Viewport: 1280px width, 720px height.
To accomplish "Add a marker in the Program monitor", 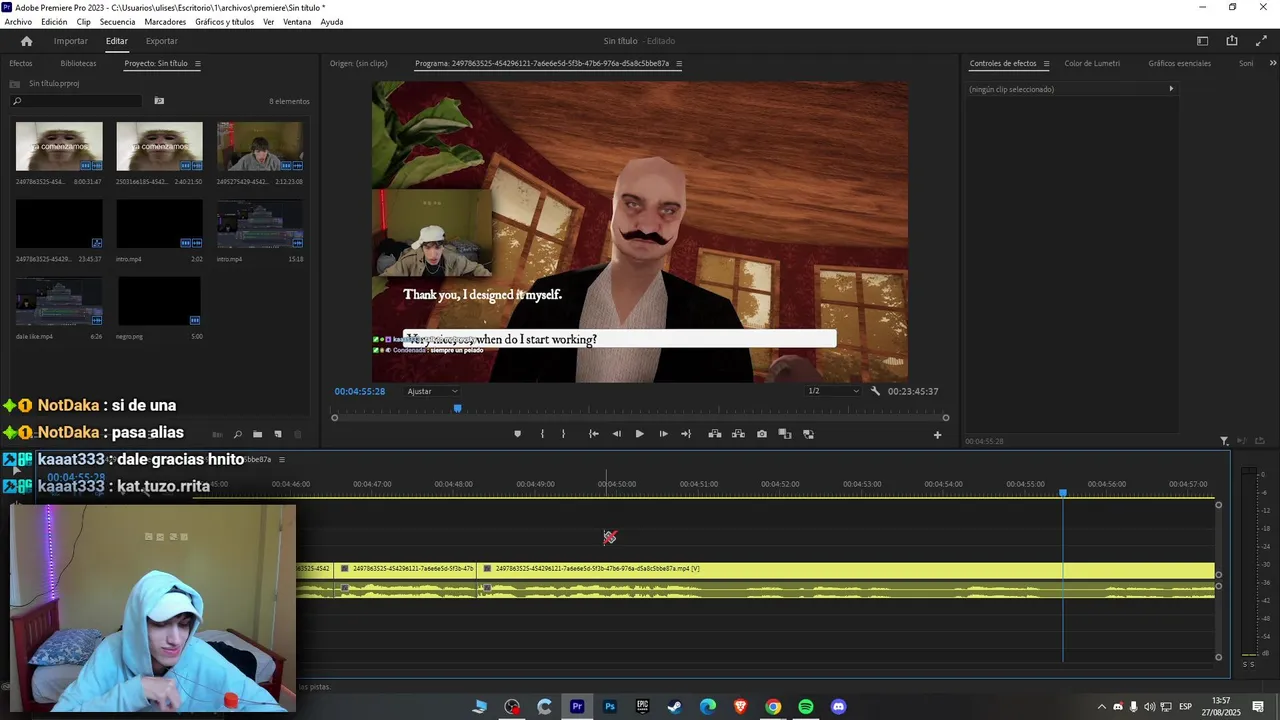I will (517, 434).
